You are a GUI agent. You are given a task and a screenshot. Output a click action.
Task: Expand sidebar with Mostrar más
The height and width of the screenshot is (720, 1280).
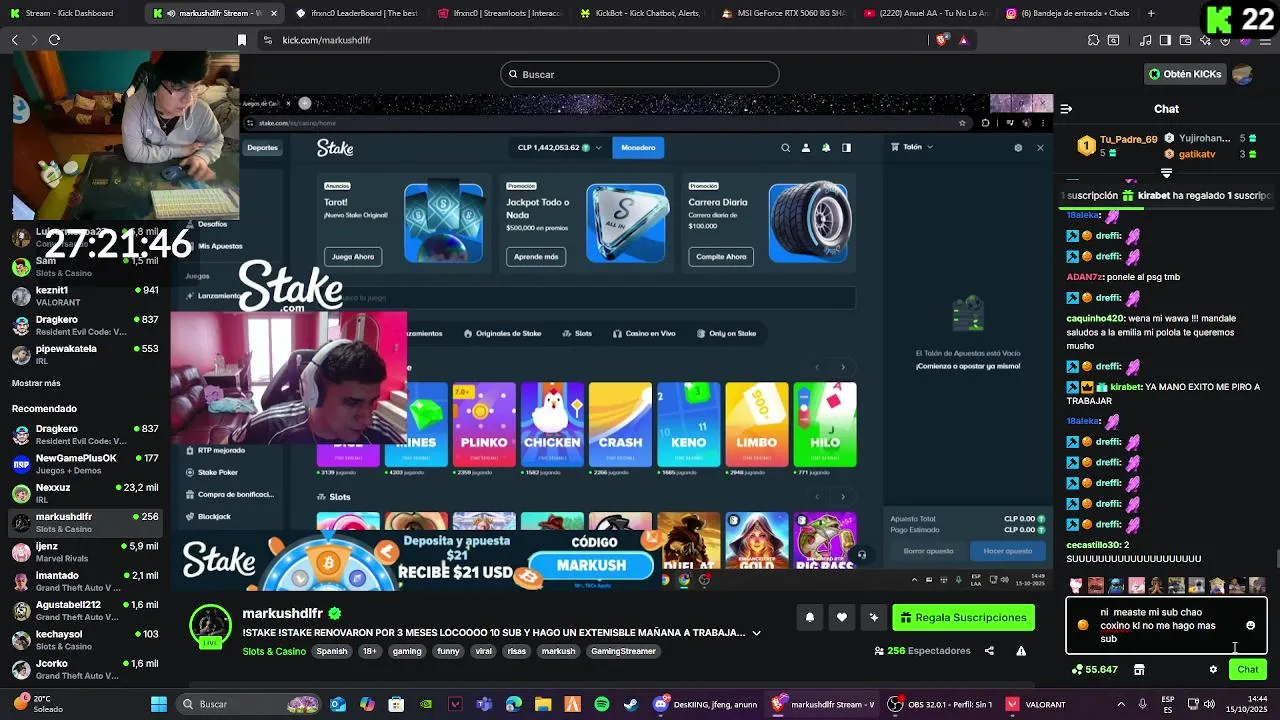coord(36,383)
